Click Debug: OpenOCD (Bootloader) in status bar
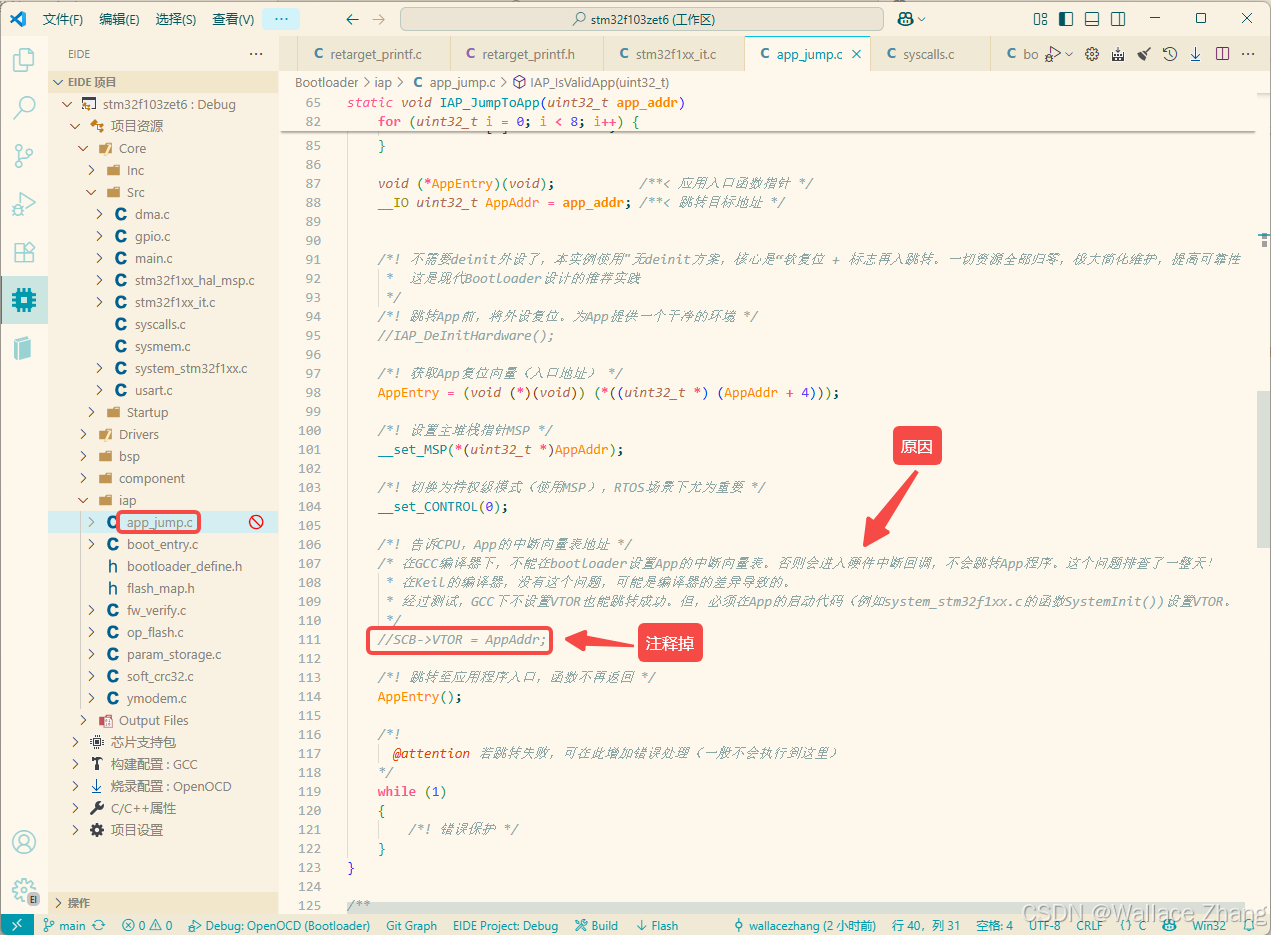Viewport: 1271px width, 935px height. pyautogui.click(x=279, y=925)
